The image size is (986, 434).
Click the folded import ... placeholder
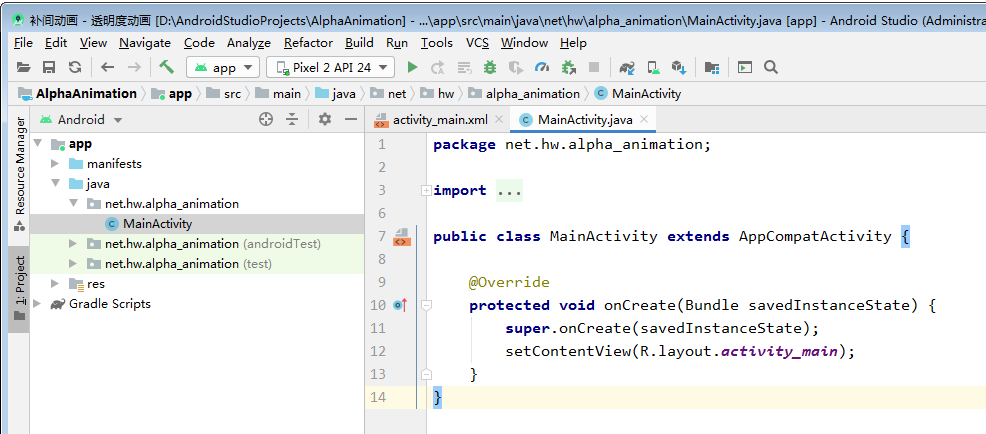click(509, 190)
